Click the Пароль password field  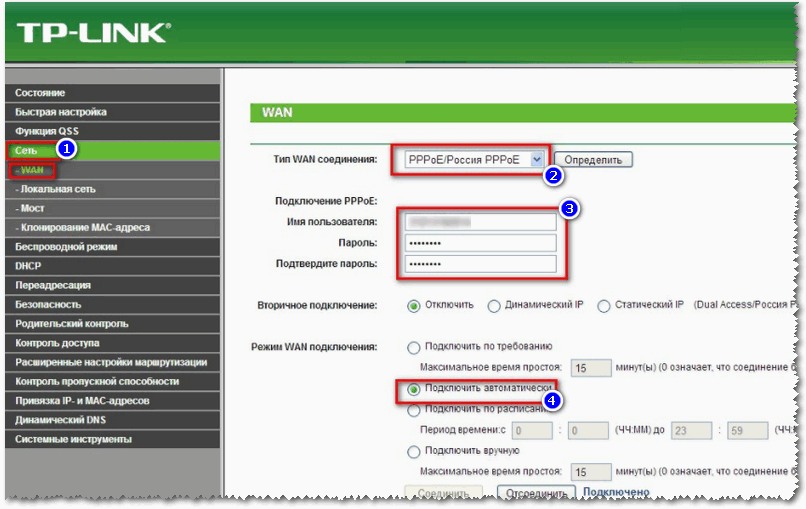[x=479, y=243]
